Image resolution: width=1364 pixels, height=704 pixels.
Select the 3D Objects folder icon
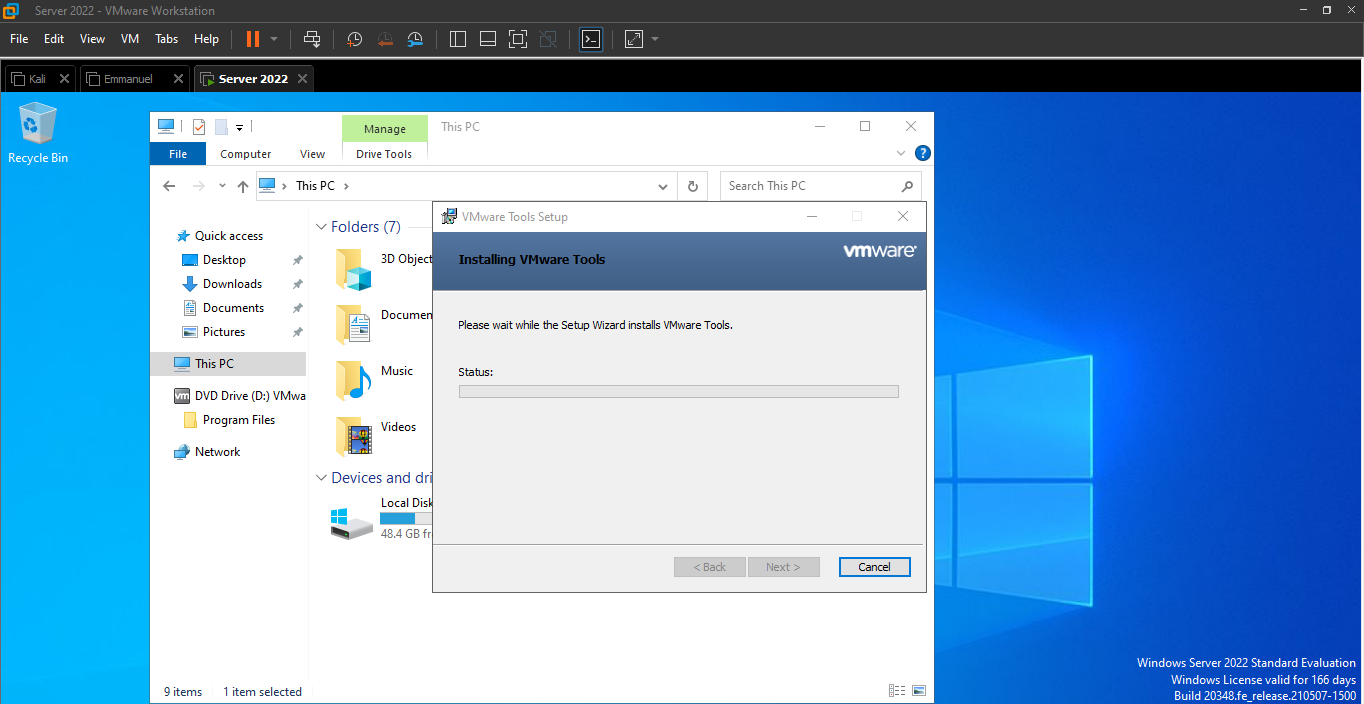point(353,269)
